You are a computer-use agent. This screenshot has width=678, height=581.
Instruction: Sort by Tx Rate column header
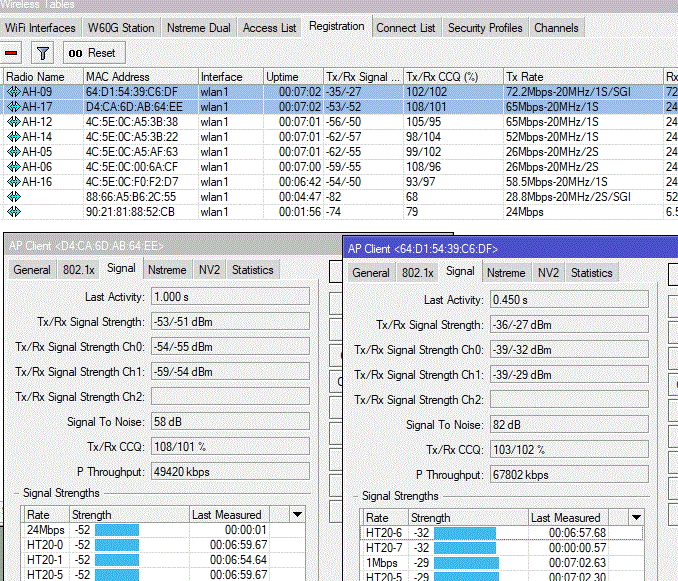tap(583, 77)
